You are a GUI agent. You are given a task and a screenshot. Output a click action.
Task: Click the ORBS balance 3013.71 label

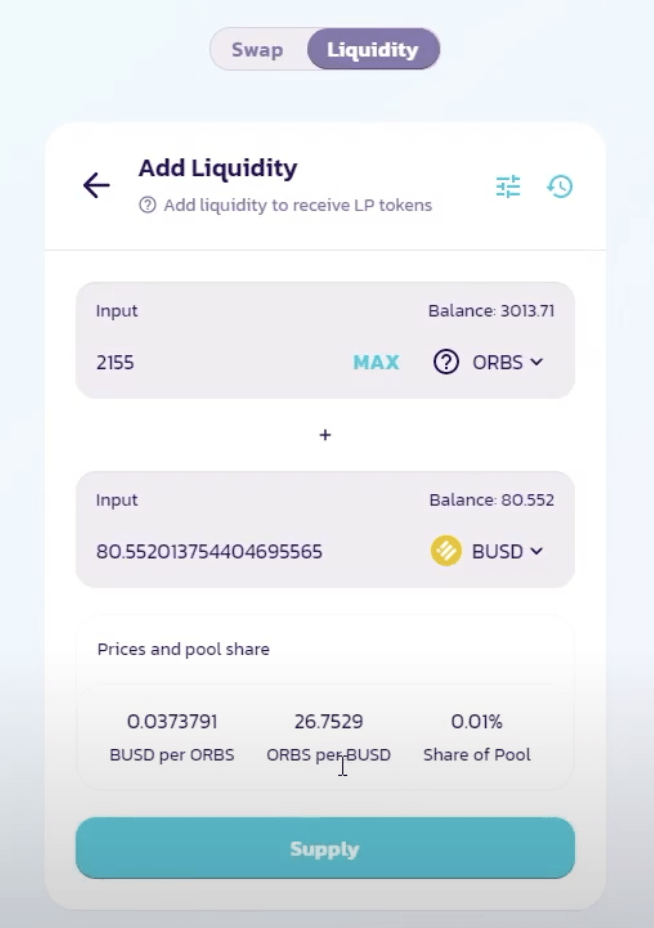(x=491, y=311)
